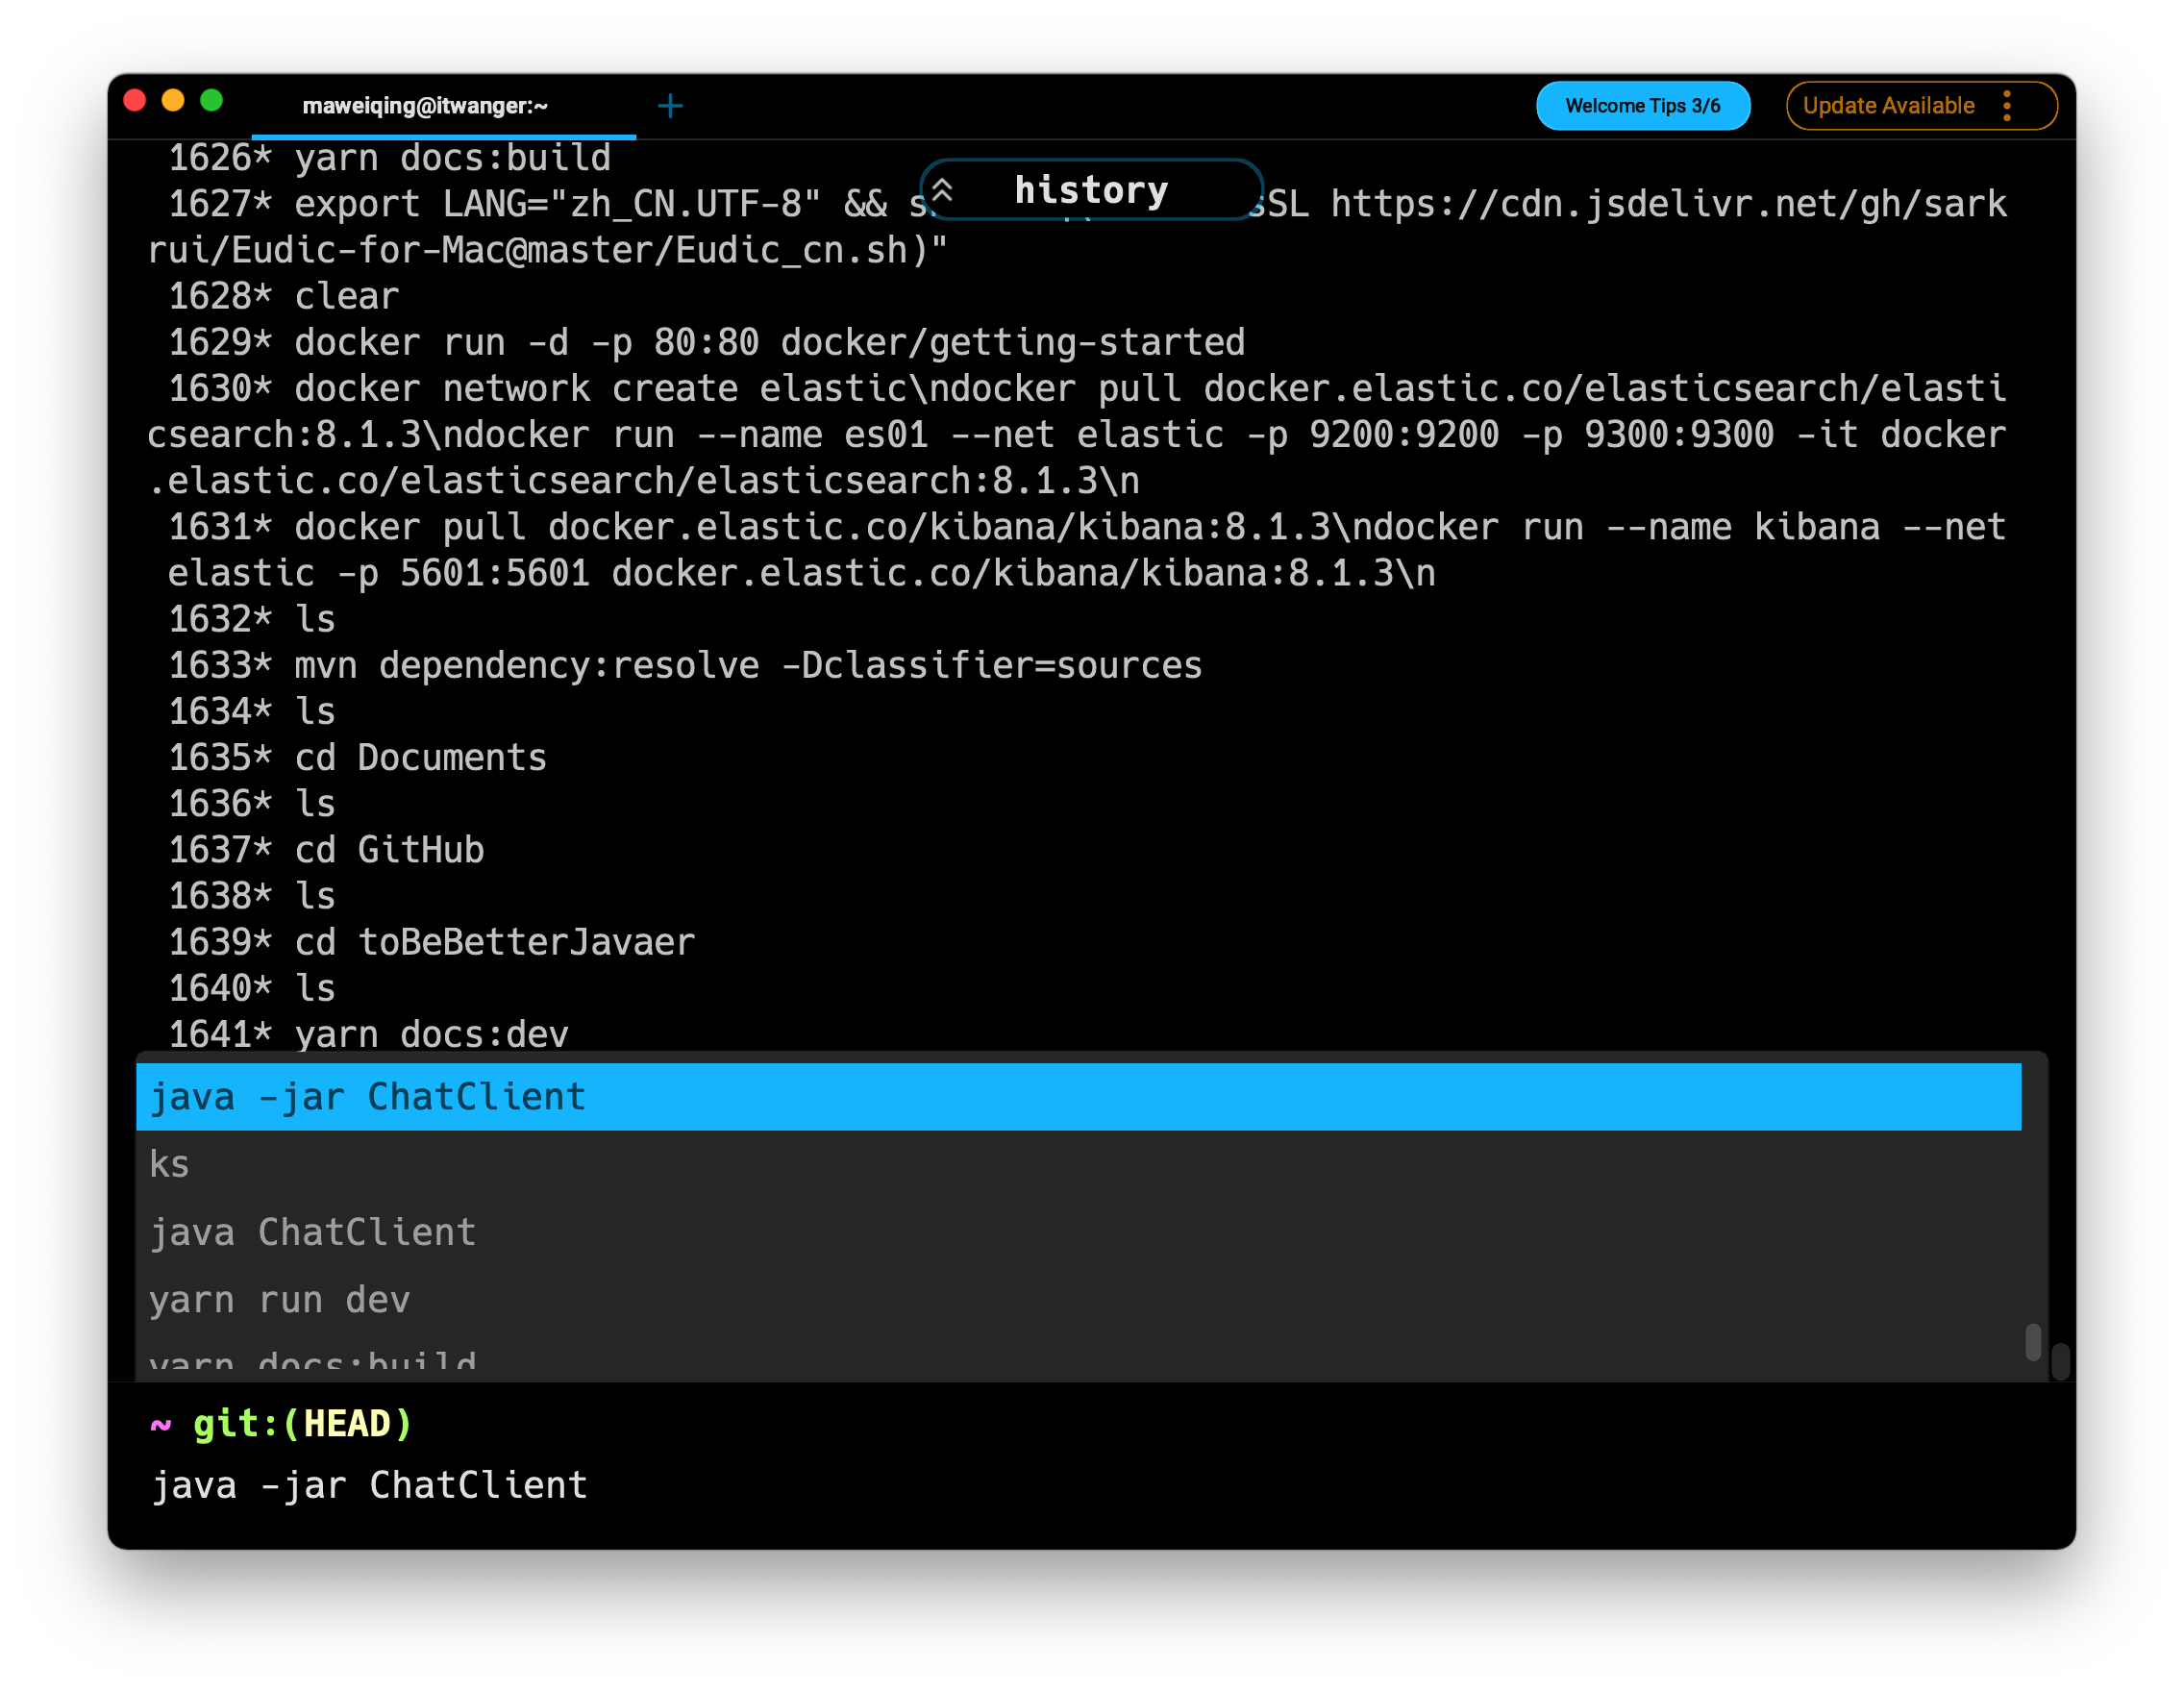Screen dimensions: 2184x1692
Task: Pick 'java ChatClient' from history list
Action: 313,1232
